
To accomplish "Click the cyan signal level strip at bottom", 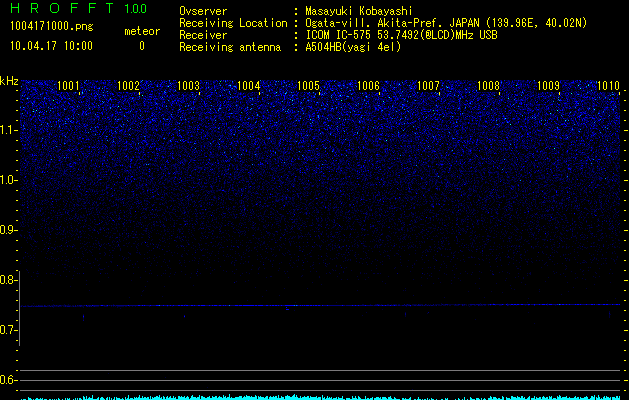I will (x=320, y=397).
